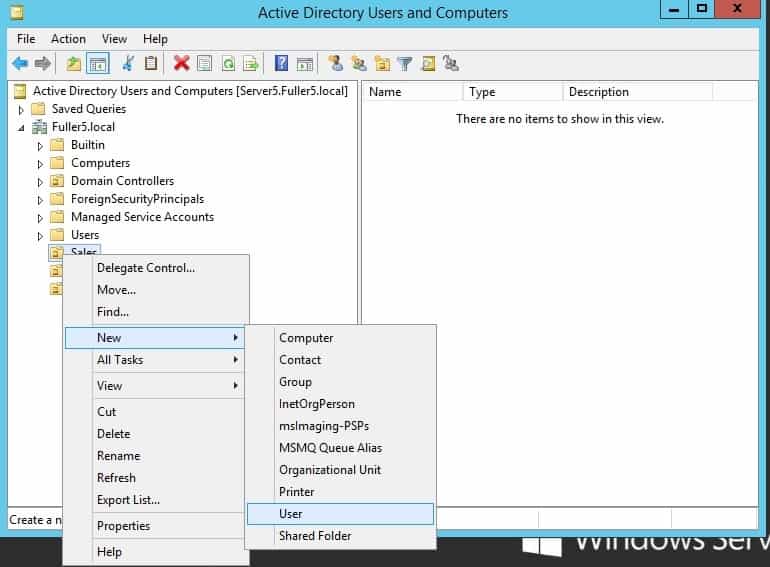Sort by the Description column header
Viewport: 770px width, 567px height.
637,92
